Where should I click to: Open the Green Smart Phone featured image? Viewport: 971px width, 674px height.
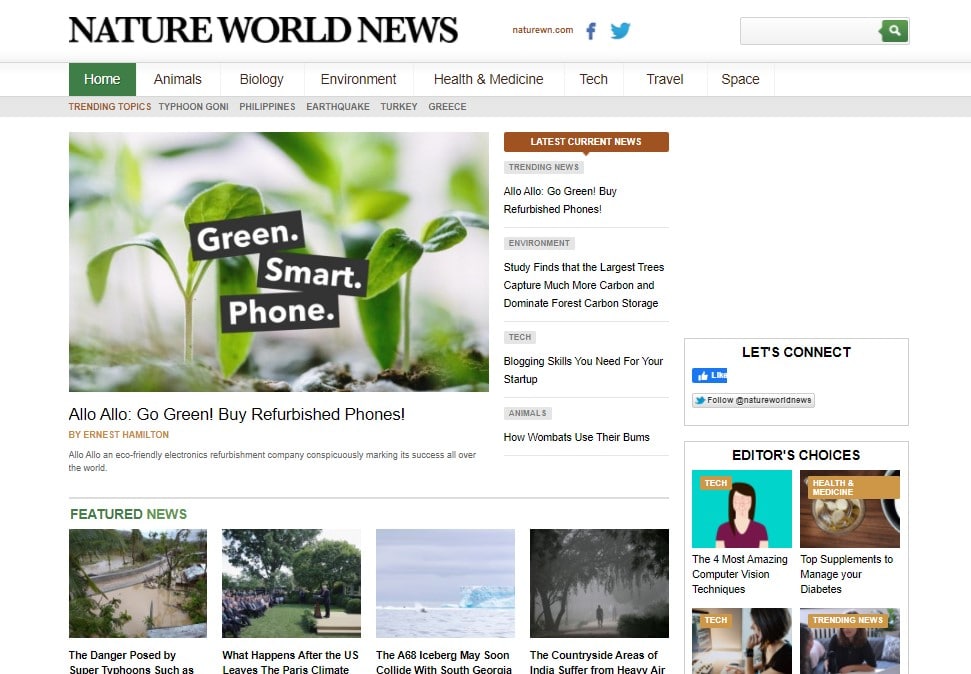278,261
